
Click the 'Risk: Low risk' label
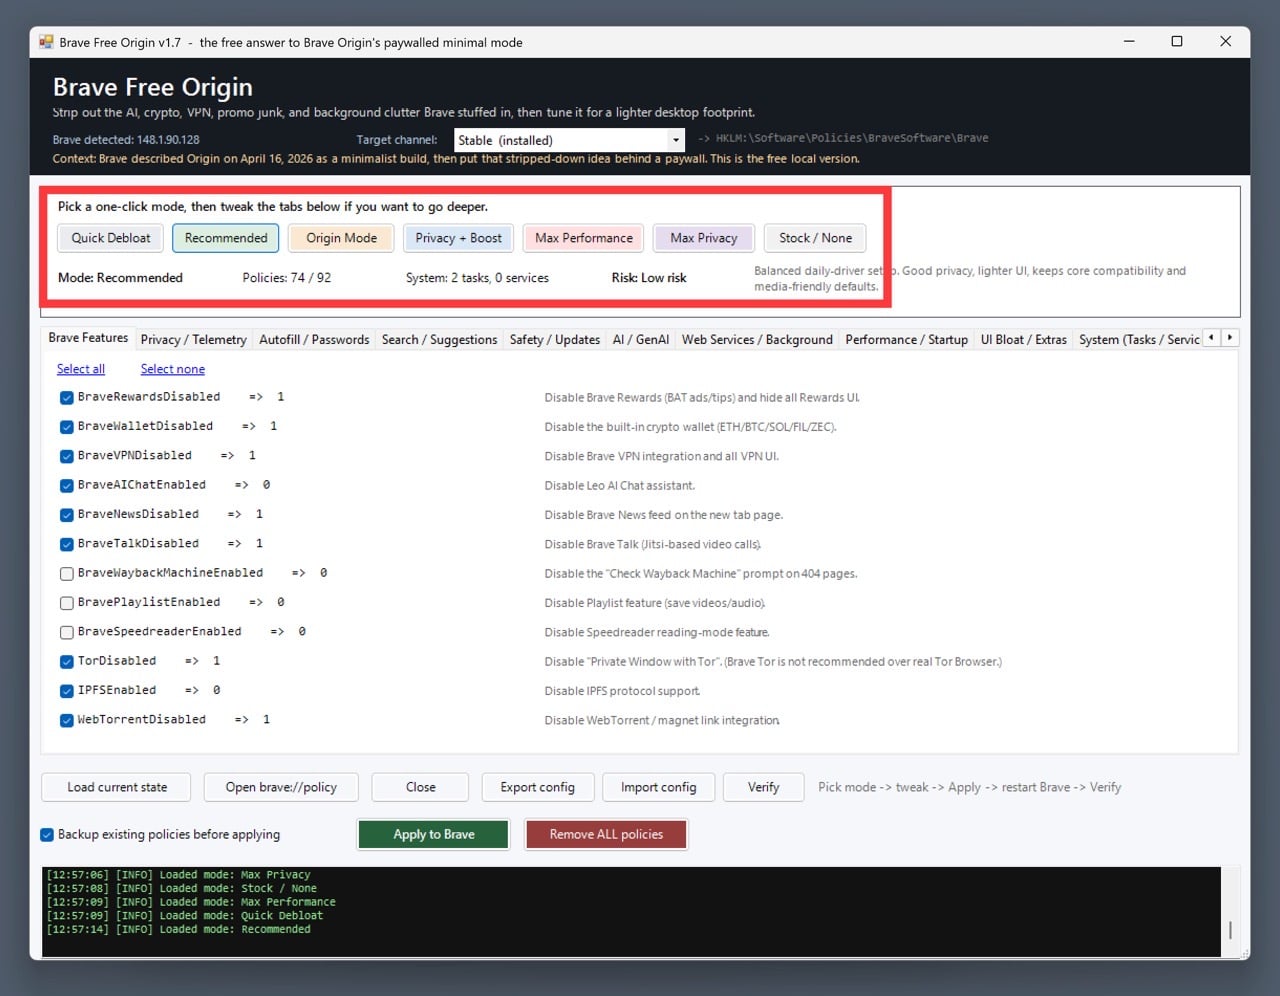649,278
